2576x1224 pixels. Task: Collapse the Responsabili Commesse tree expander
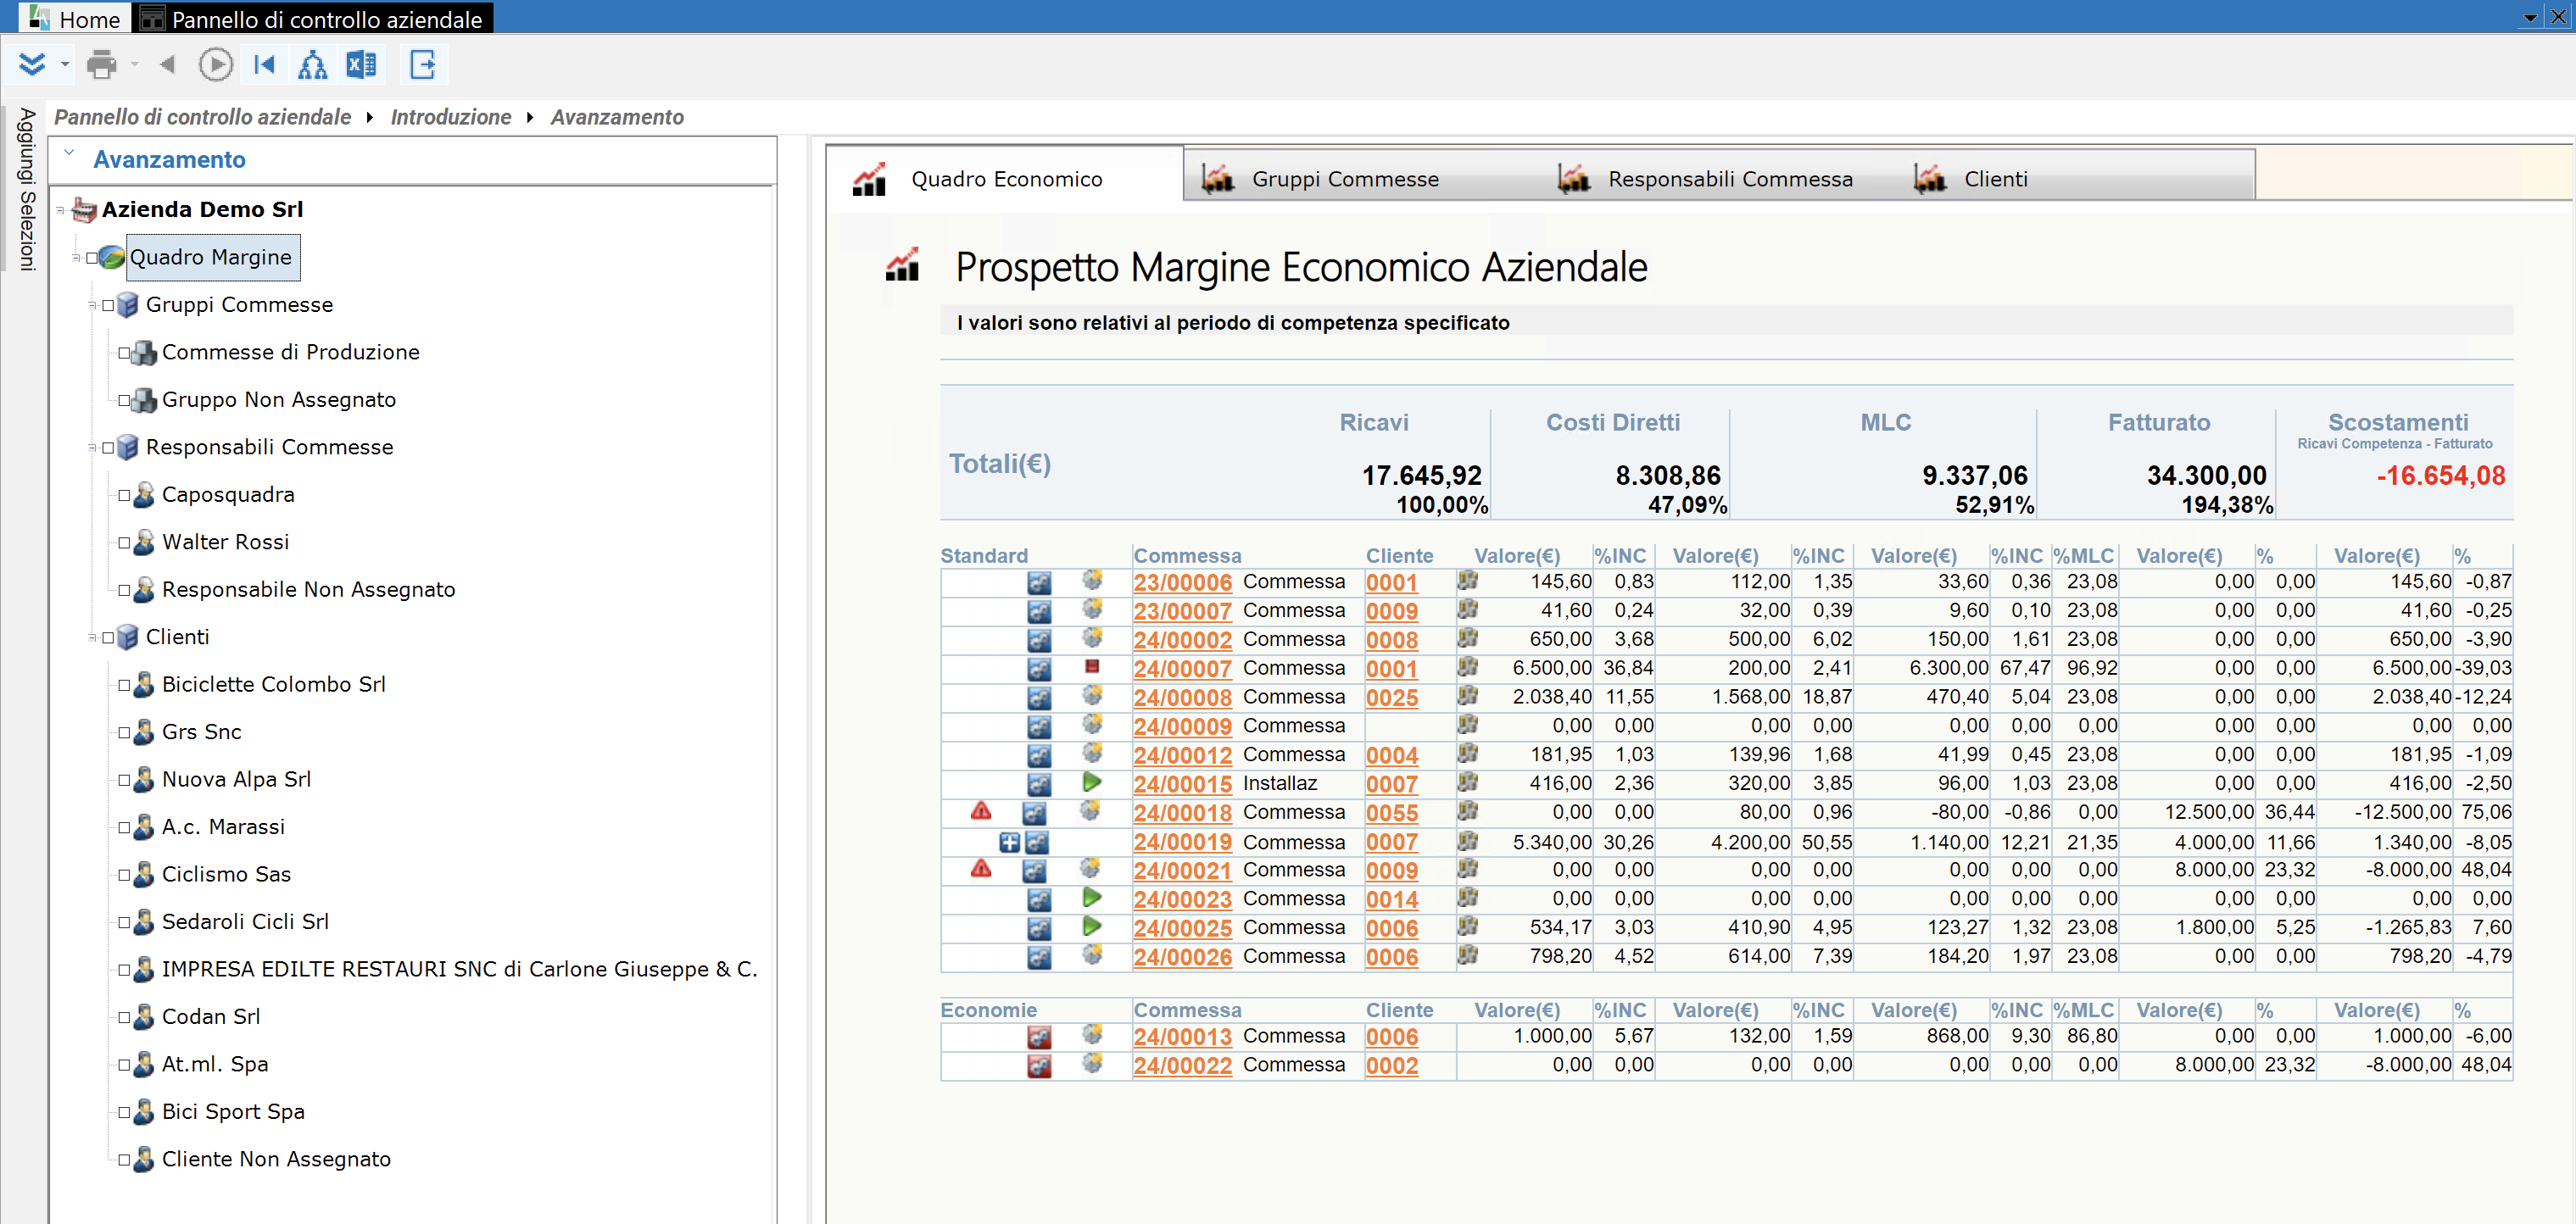[x=92, y=448]
